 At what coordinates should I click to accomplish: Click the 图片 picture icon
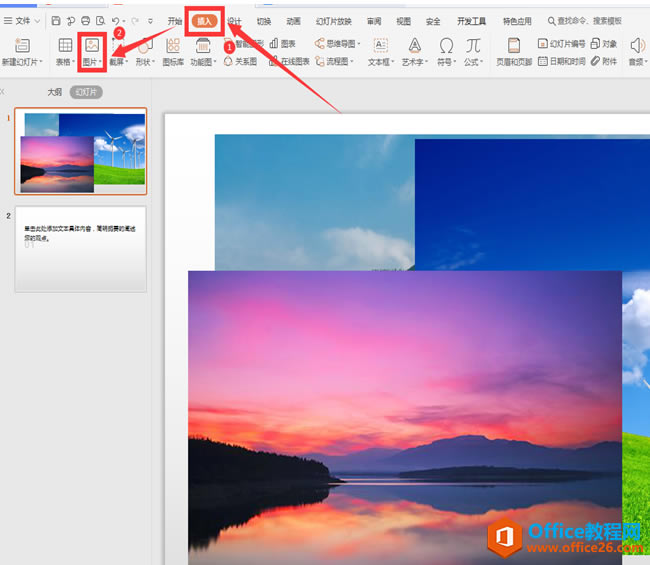[92, 45]
